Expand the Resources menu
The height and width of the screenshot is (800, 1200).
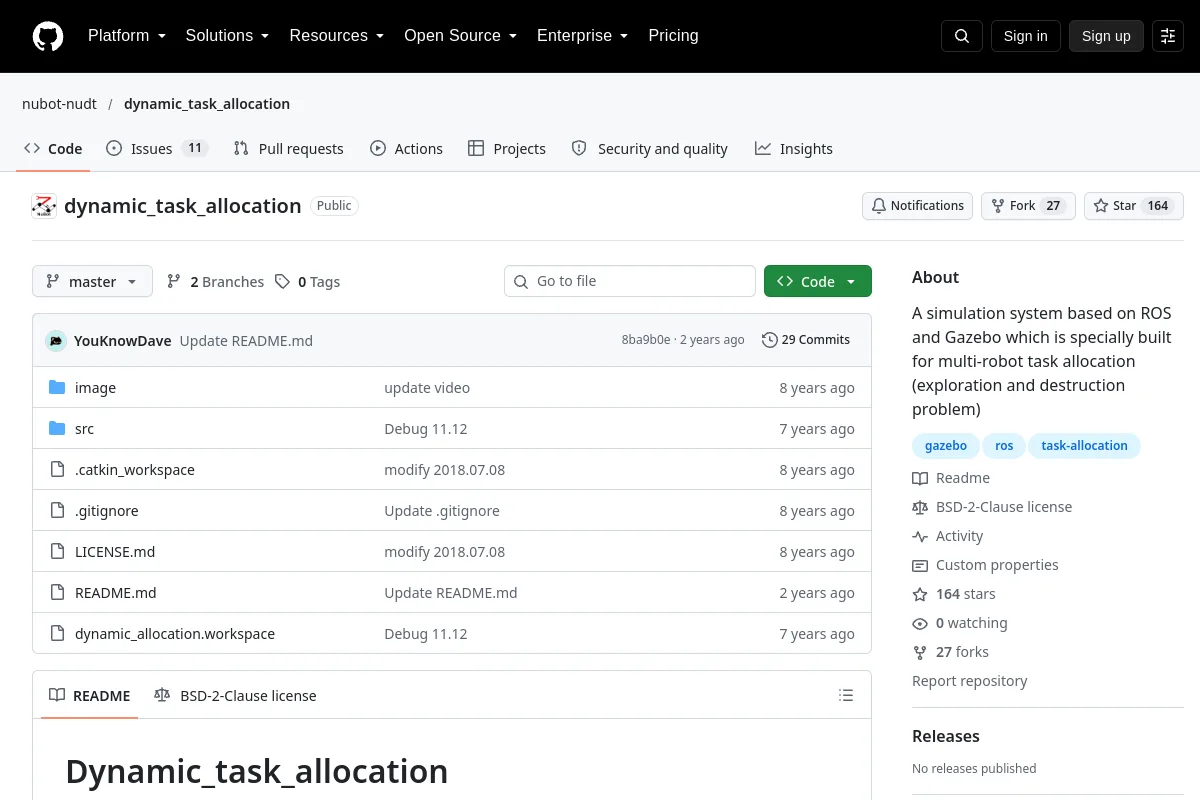tap(337, 36)
